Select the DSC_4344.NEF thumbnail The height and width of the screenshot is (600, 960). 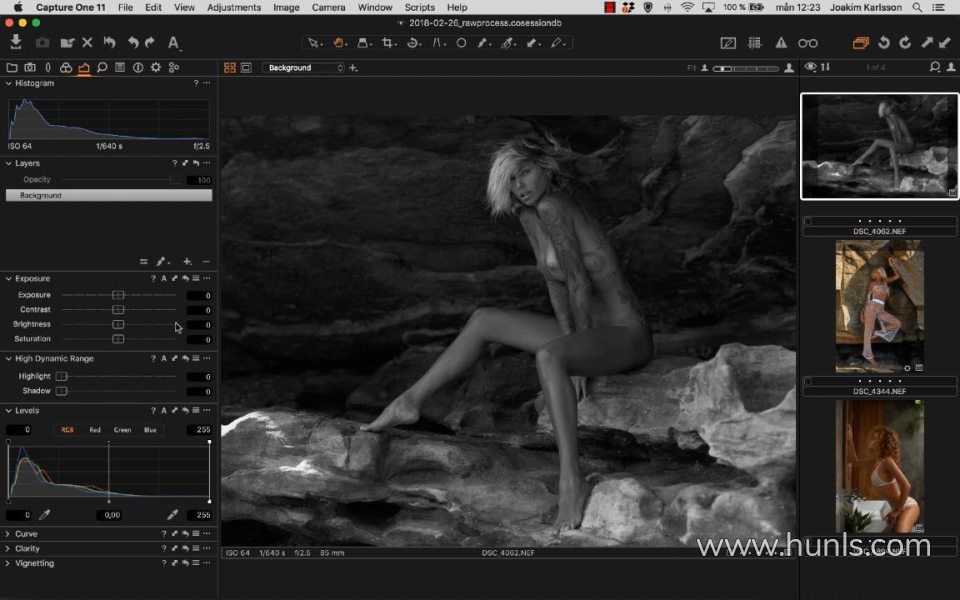880,306
